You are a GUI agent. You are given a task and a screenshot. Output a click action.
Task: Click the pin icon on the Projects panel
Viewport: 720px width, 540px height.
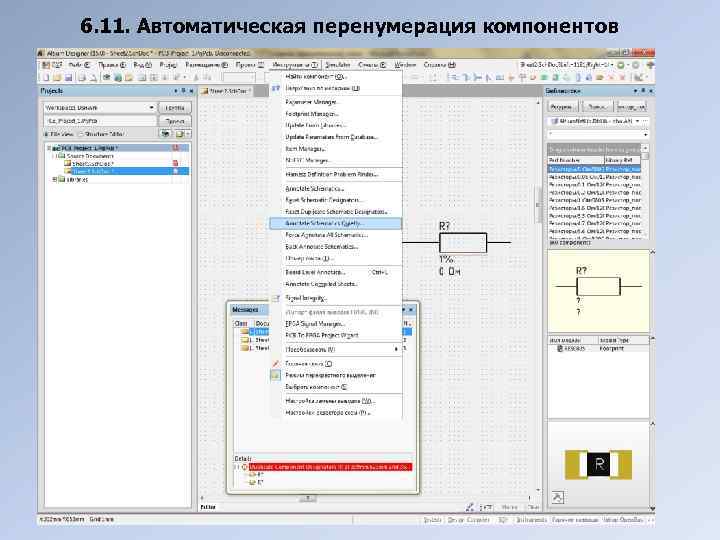tap(183, 91)
